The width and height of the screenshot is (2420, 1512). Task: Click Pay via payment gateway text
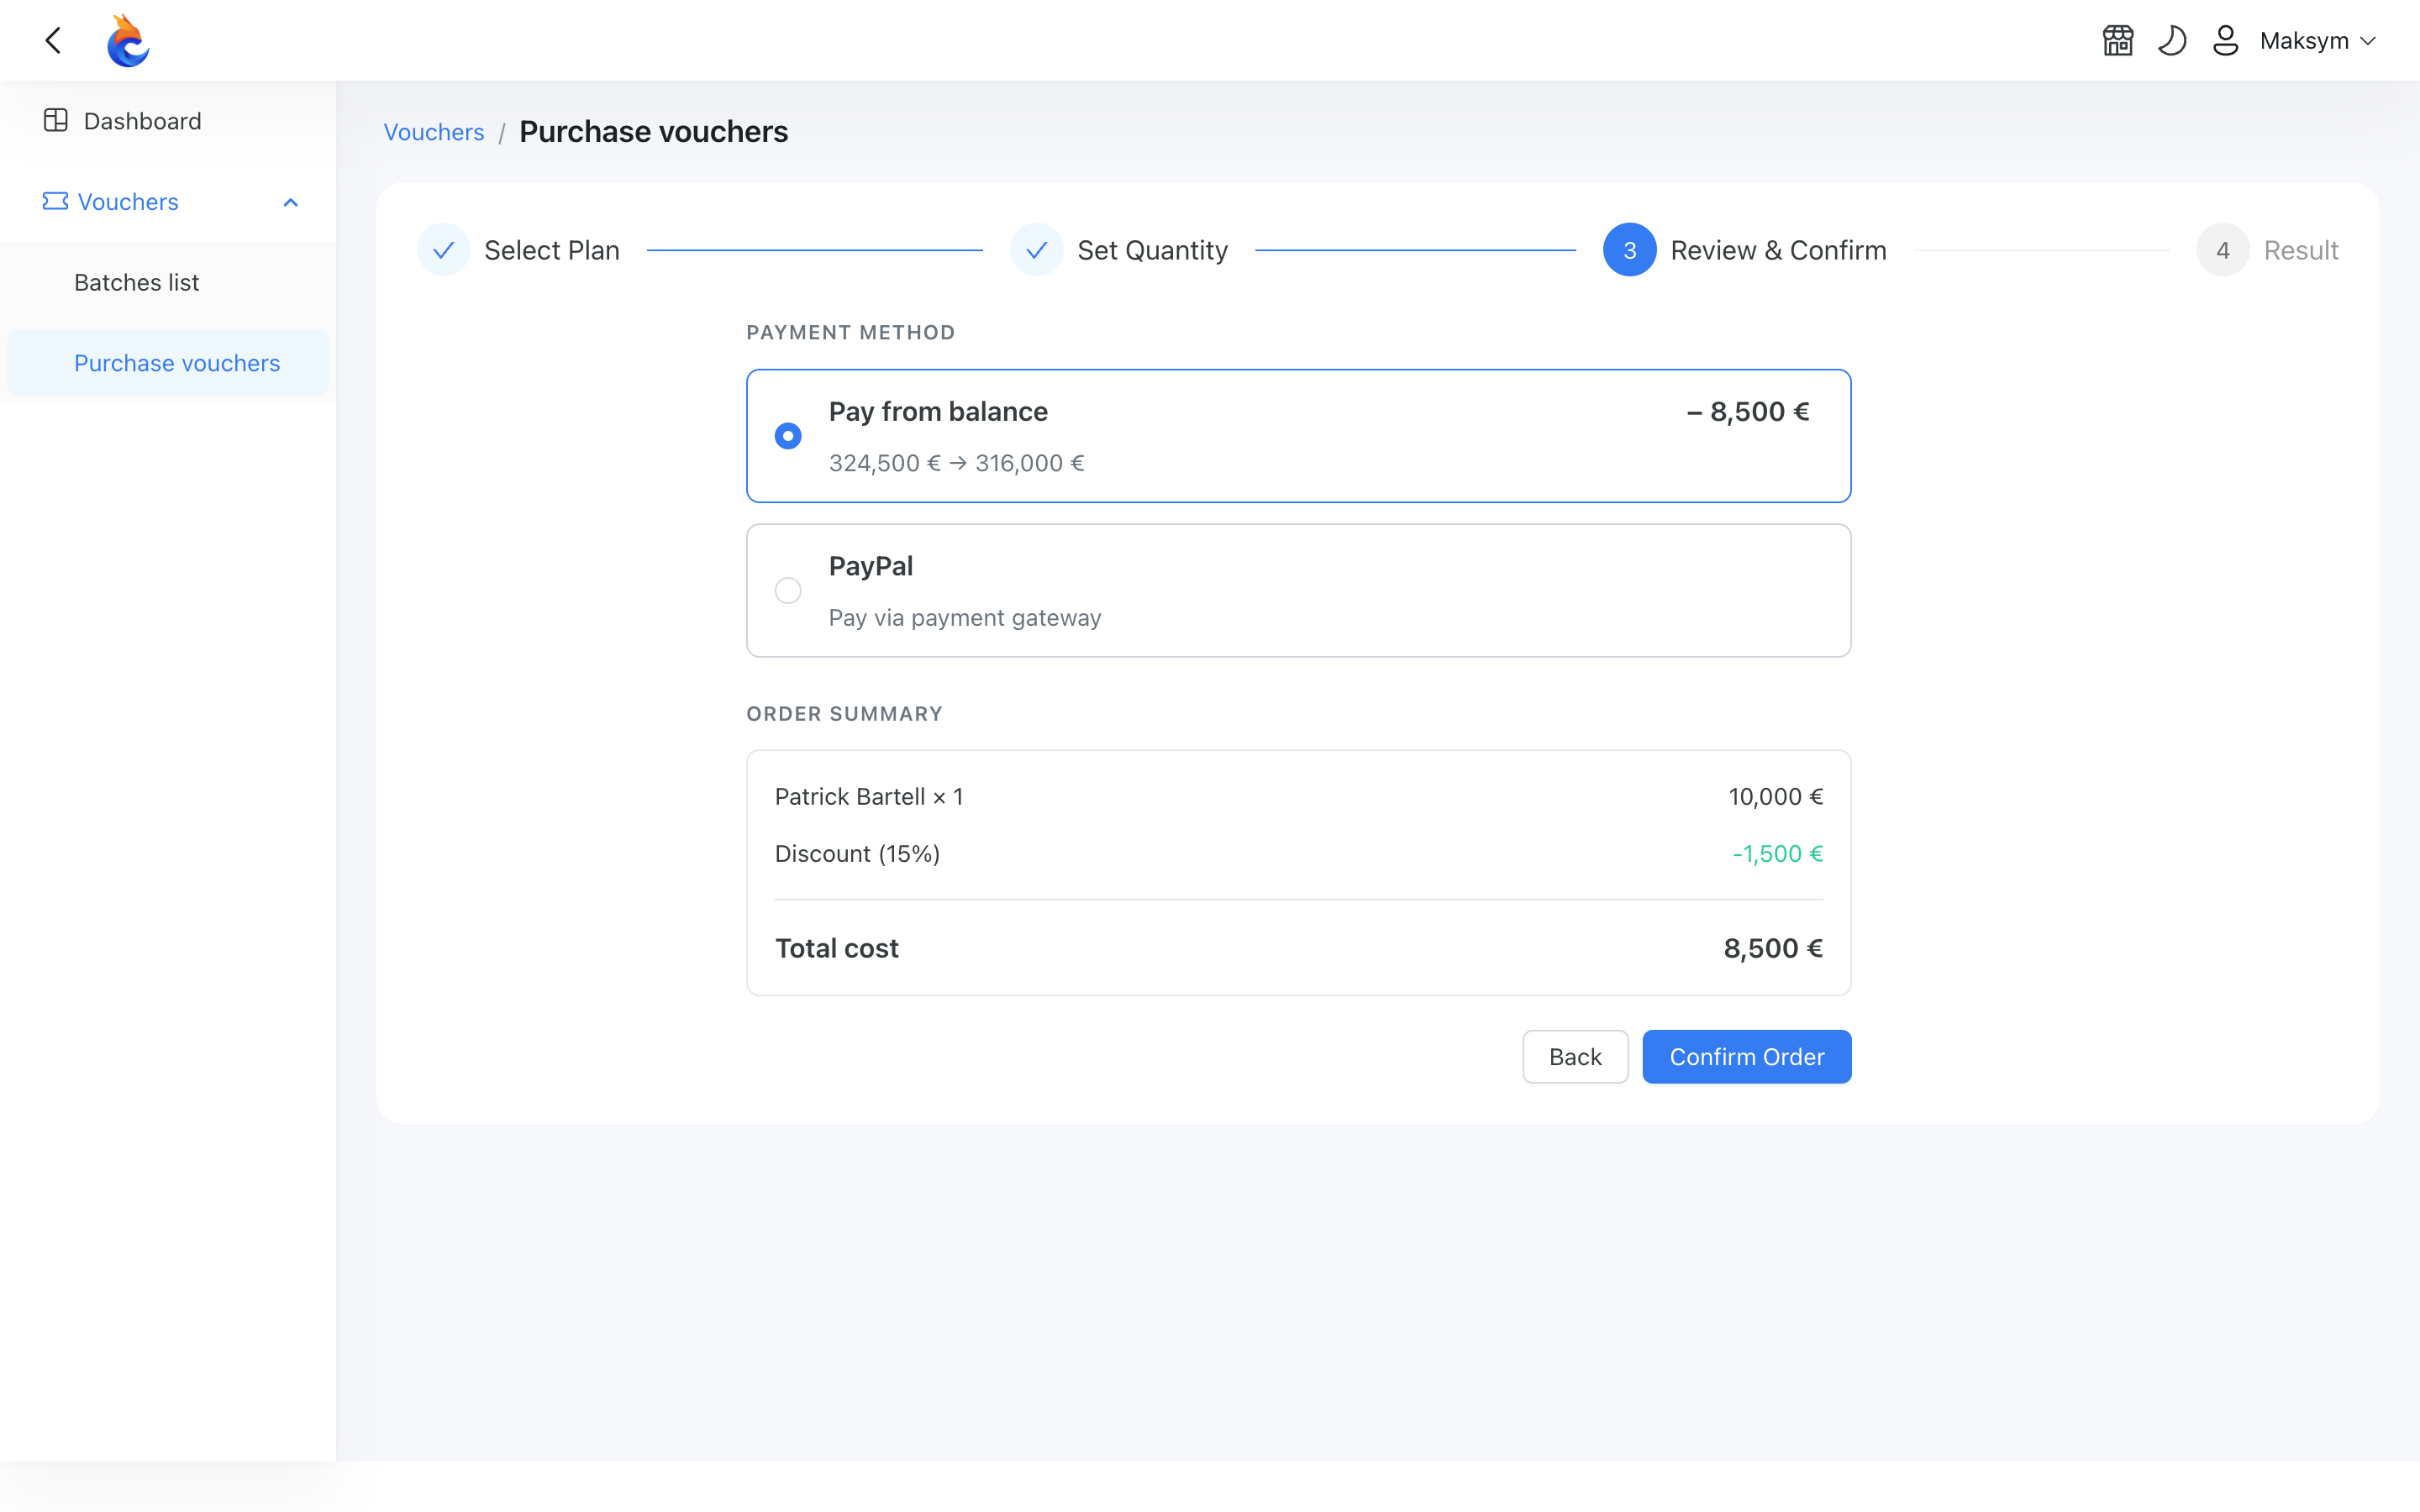(965, 618)
